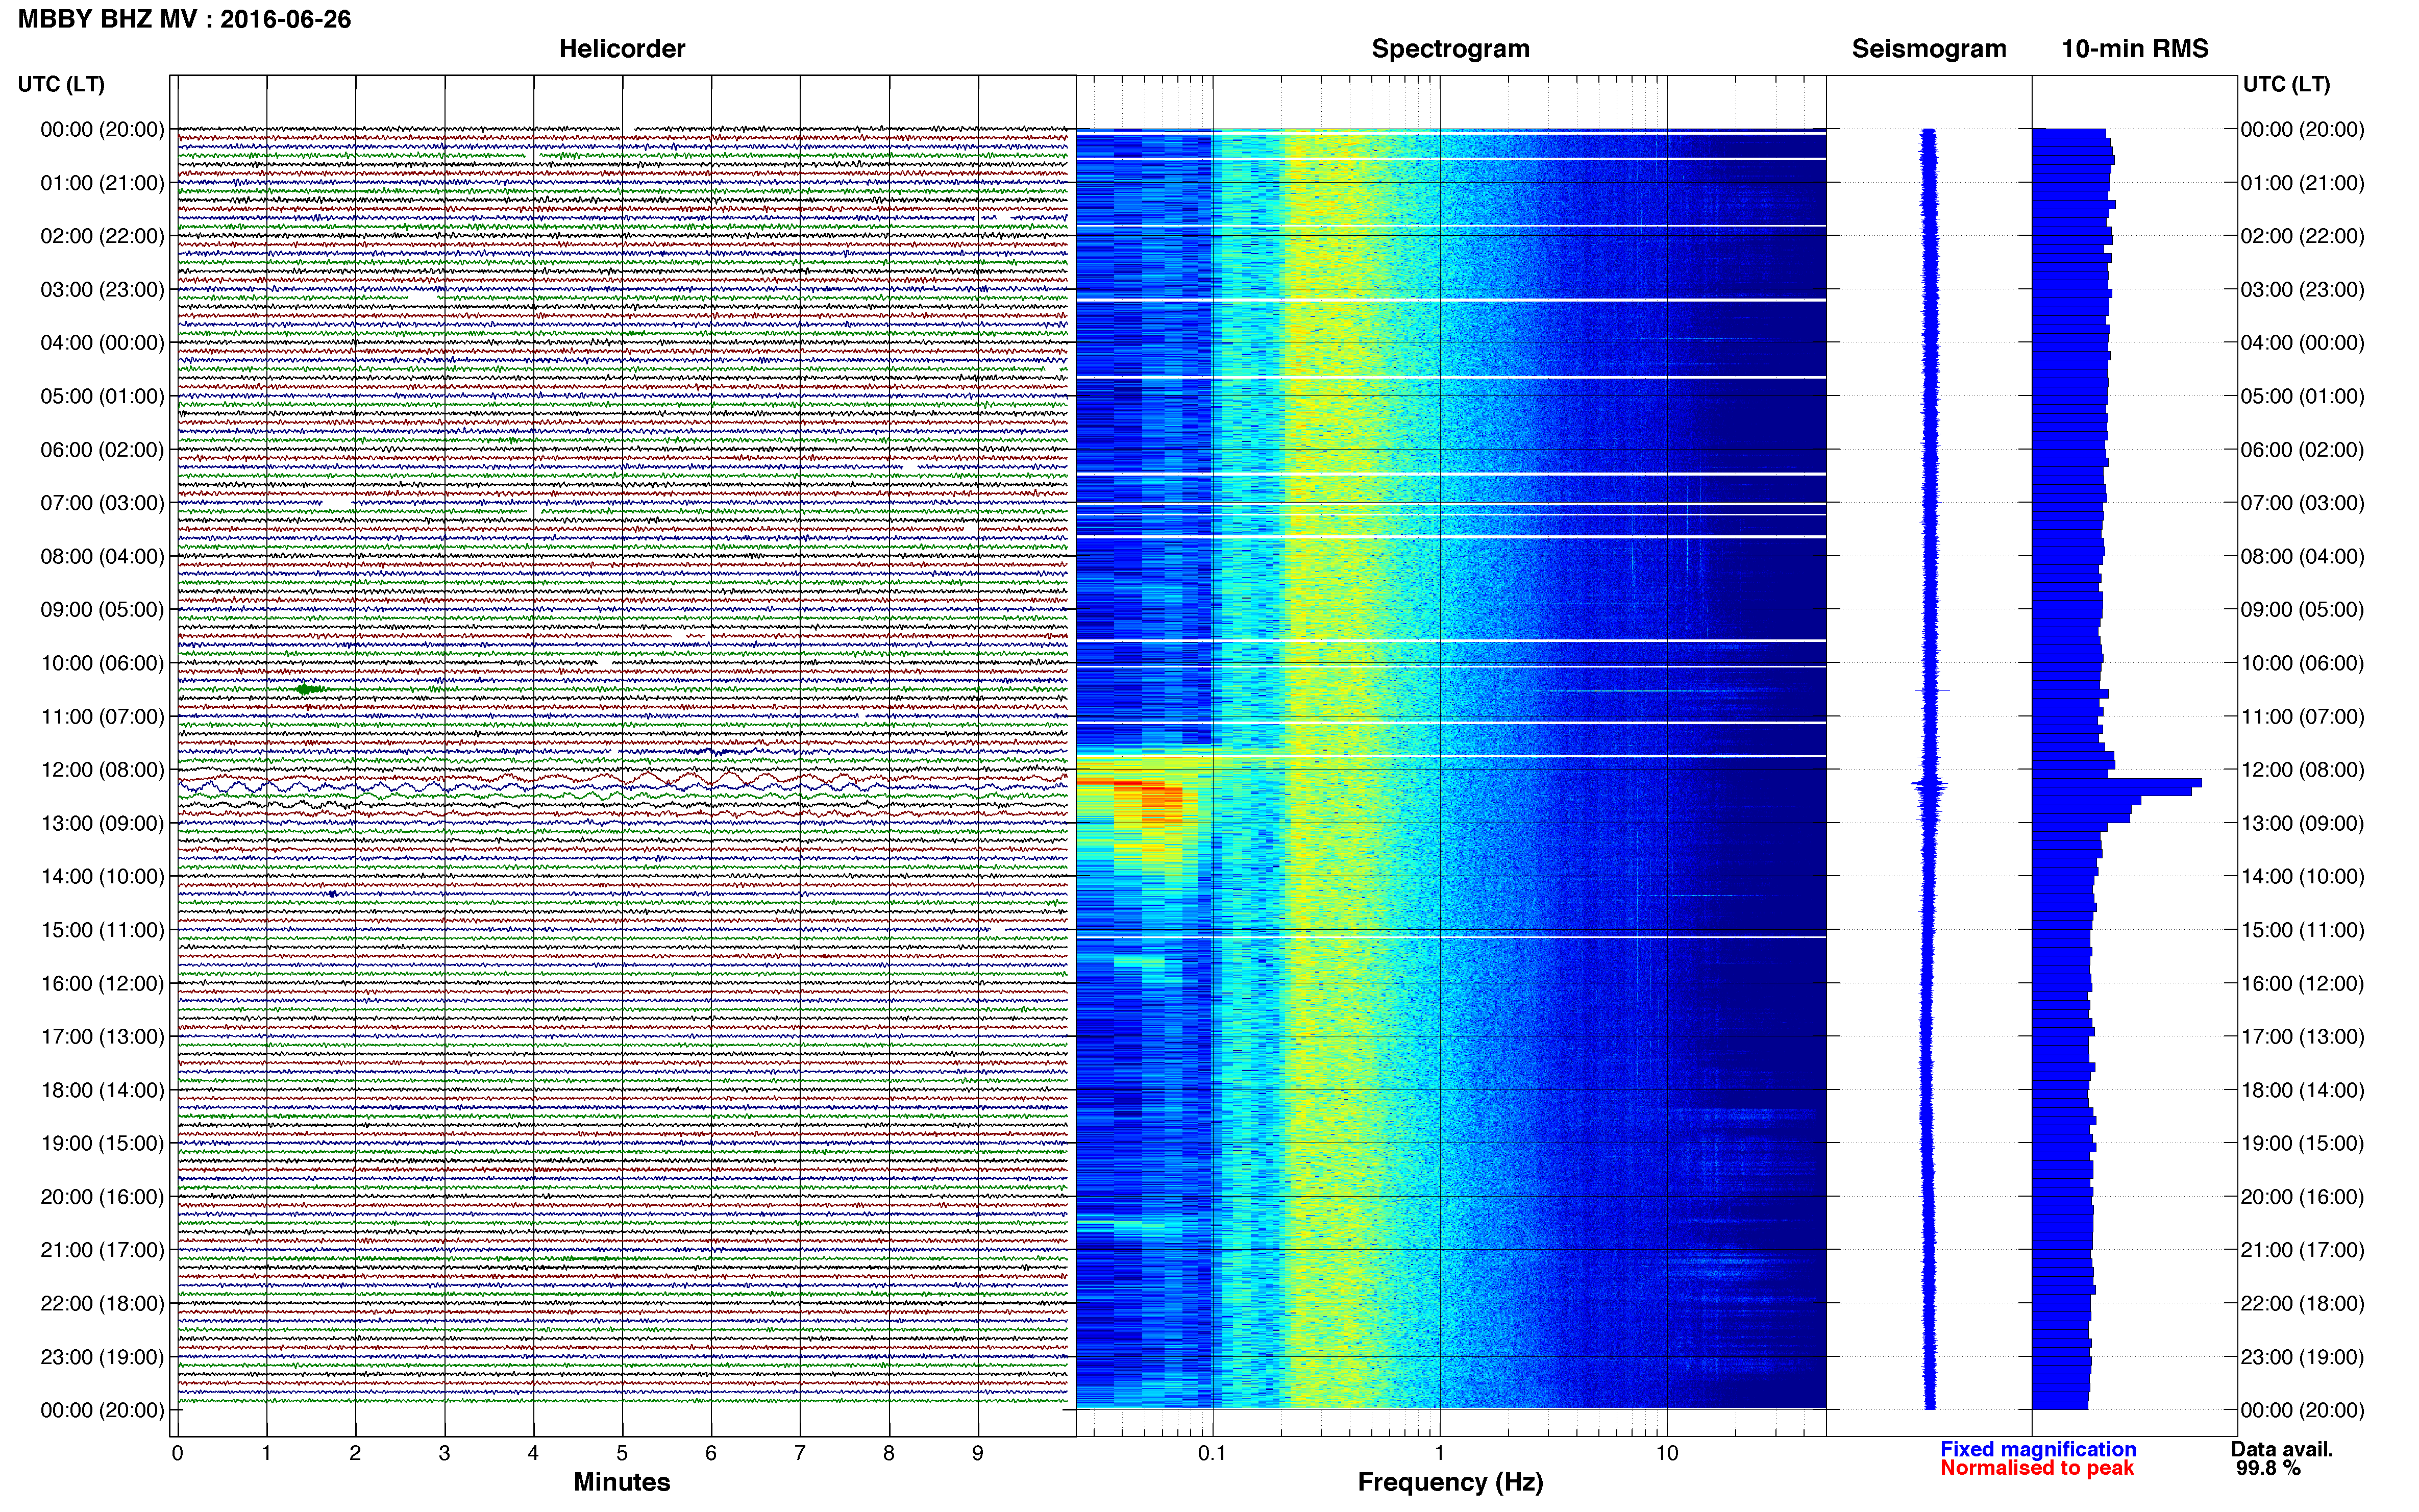The image size is (2419, 1512).
Task: Click the left '16:00 (12:00)' time label
Action: click(x=102, y=983)
